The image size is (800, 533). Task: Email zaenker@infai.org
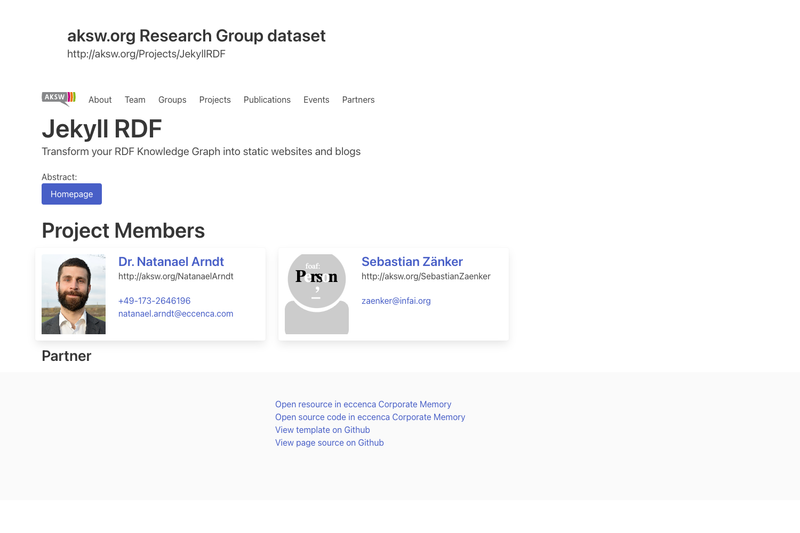396,301
